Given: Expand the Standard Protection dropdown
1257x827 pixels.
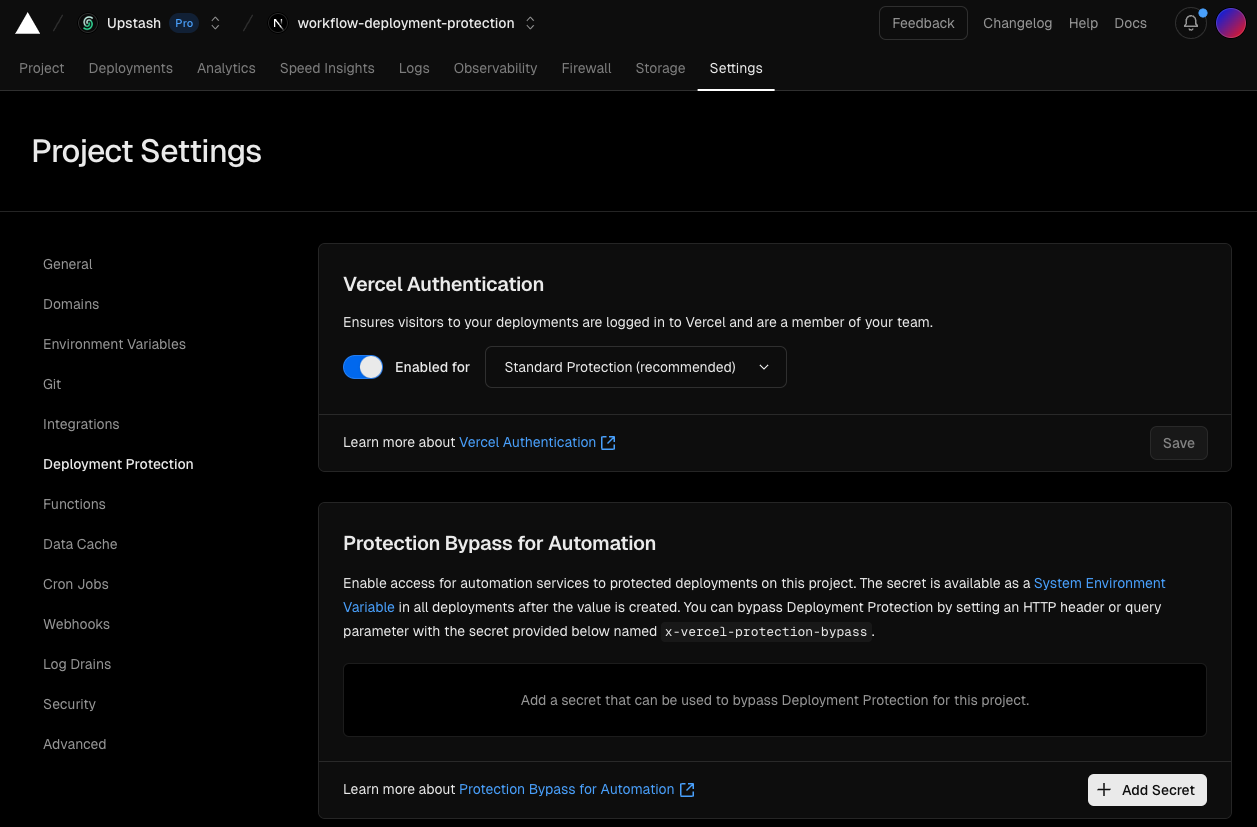Looking at the screenshot, I should [636, 367].
